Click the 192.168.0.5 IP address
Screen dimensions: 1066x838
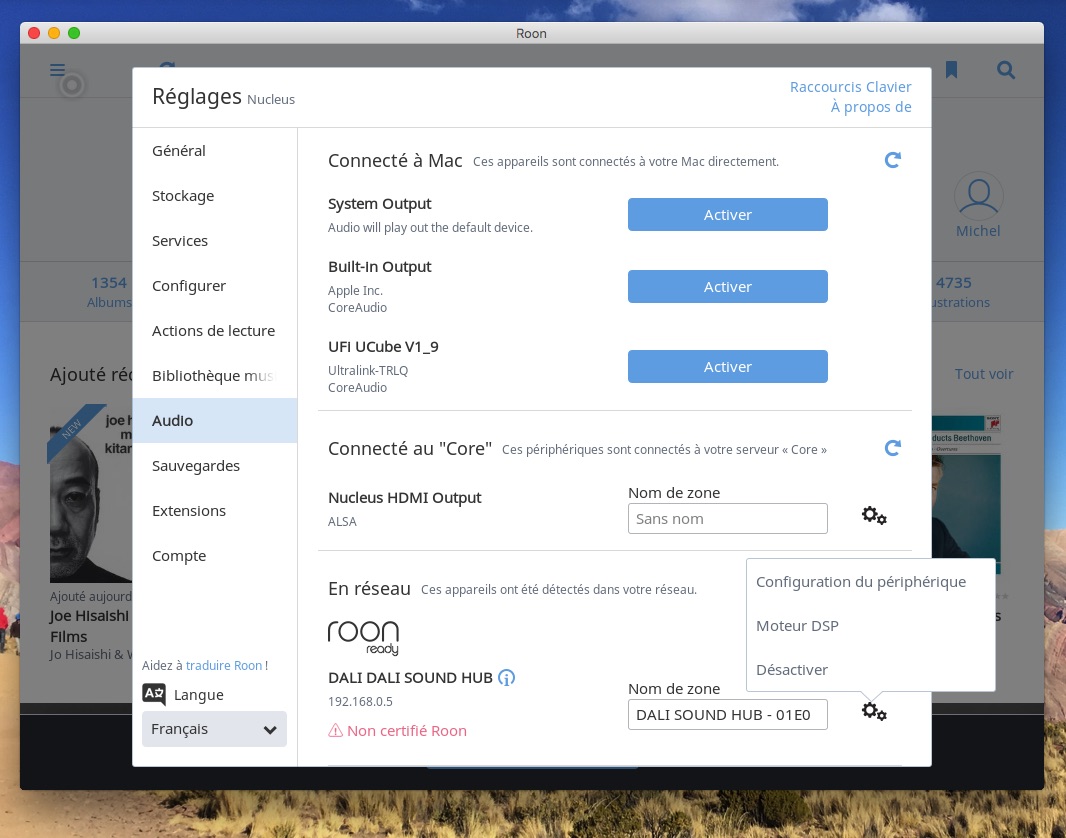pyautogui.click(x=360, y=701)
